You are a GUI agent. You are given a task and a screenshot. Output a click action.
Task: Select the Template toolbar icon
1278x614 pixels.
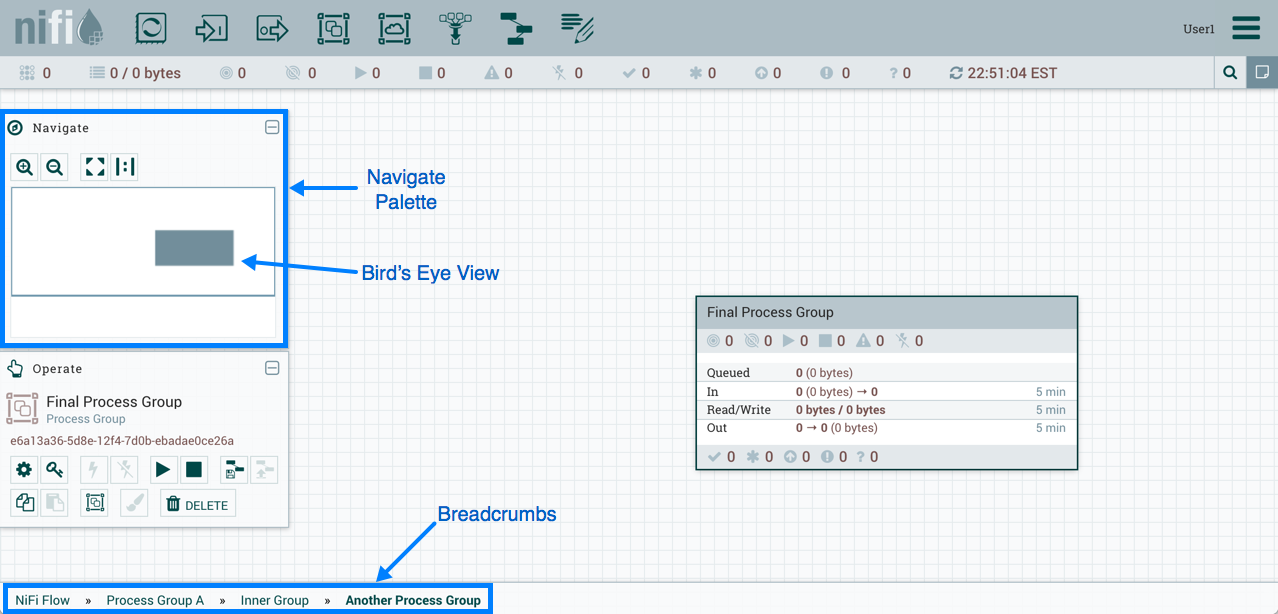[x=517, y=28]
